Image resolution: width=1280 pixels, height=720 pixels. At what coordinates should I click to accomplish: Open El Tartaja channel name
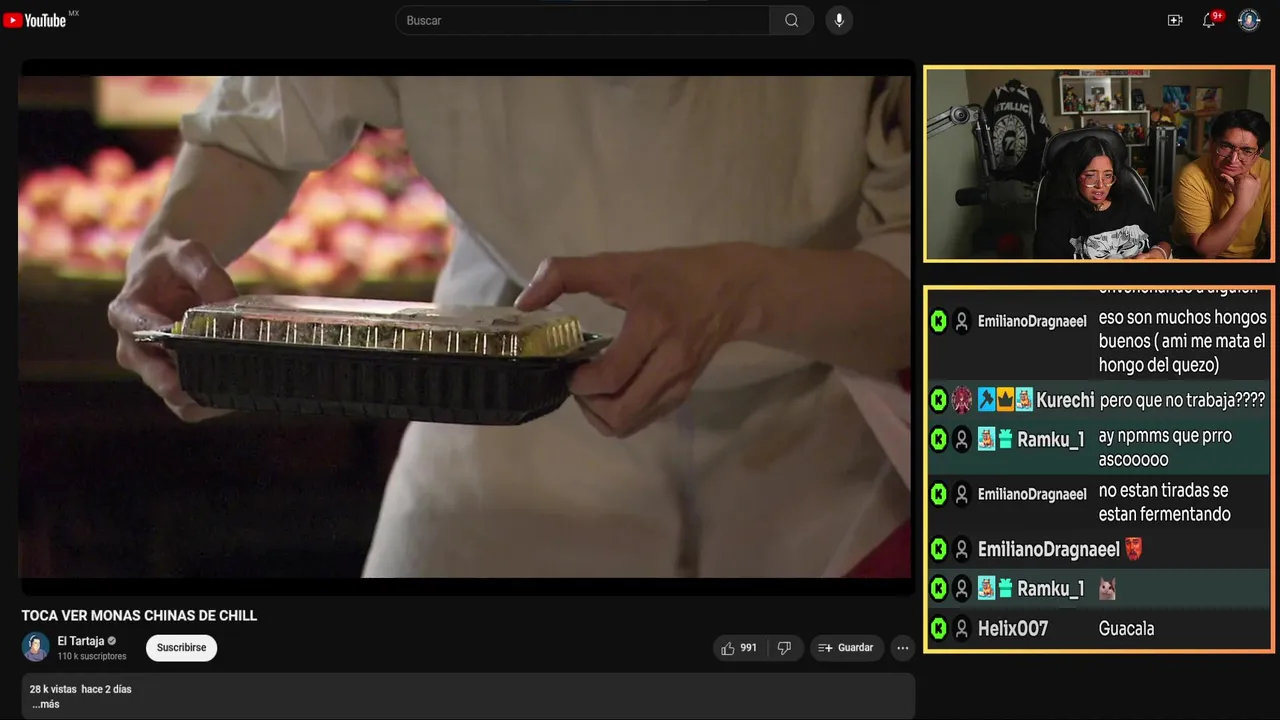[80, 641]
